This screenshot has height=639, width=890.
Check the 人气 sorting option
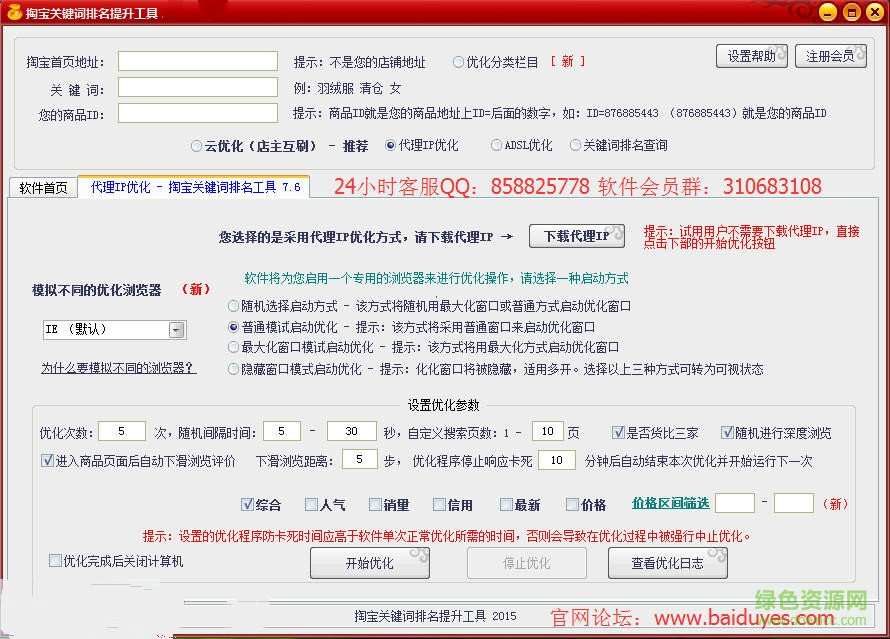309,505
